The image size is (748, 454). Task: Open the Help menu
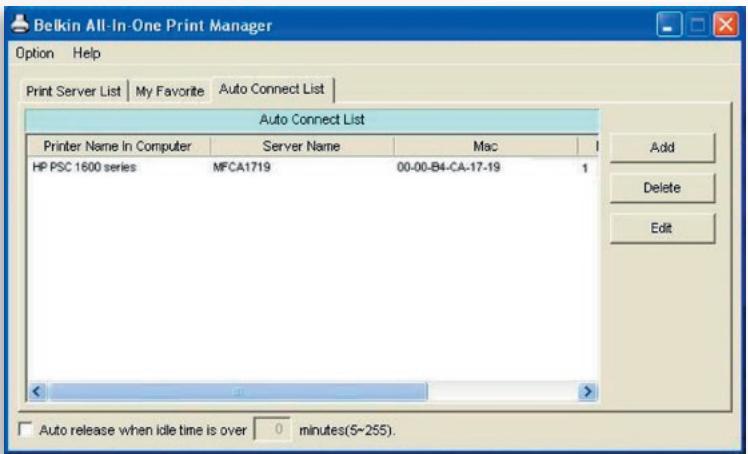point(86,53)
